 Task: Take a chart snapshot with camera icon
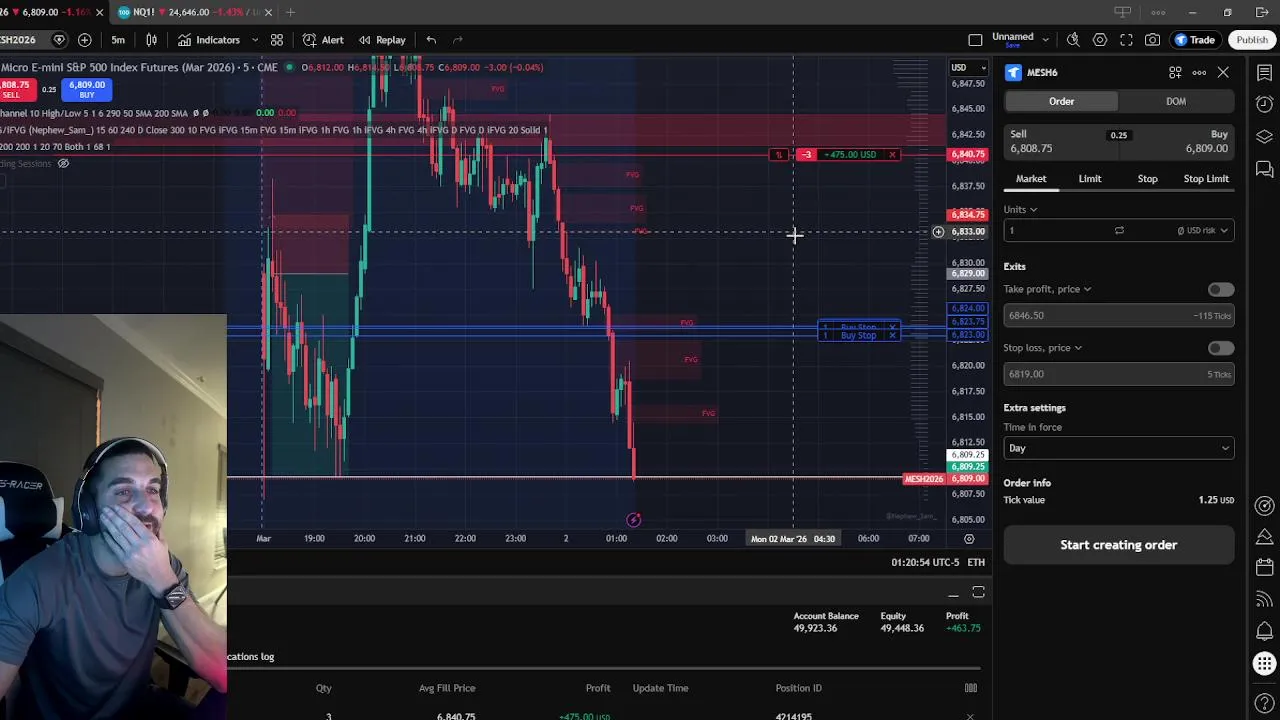tap(1153, 40)
